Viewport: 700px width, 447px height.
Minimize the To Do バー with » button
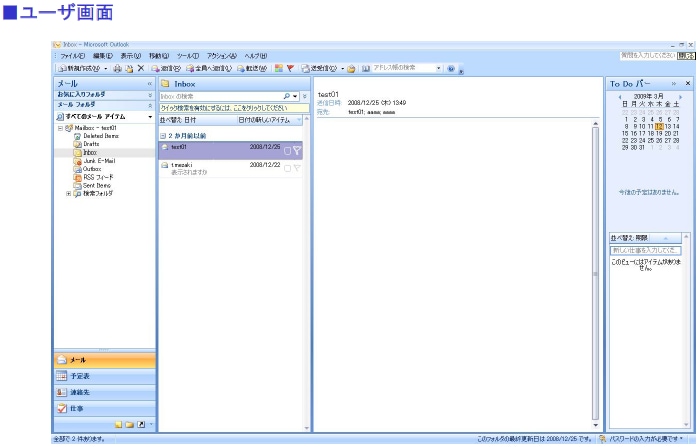(x=674, y=84)
